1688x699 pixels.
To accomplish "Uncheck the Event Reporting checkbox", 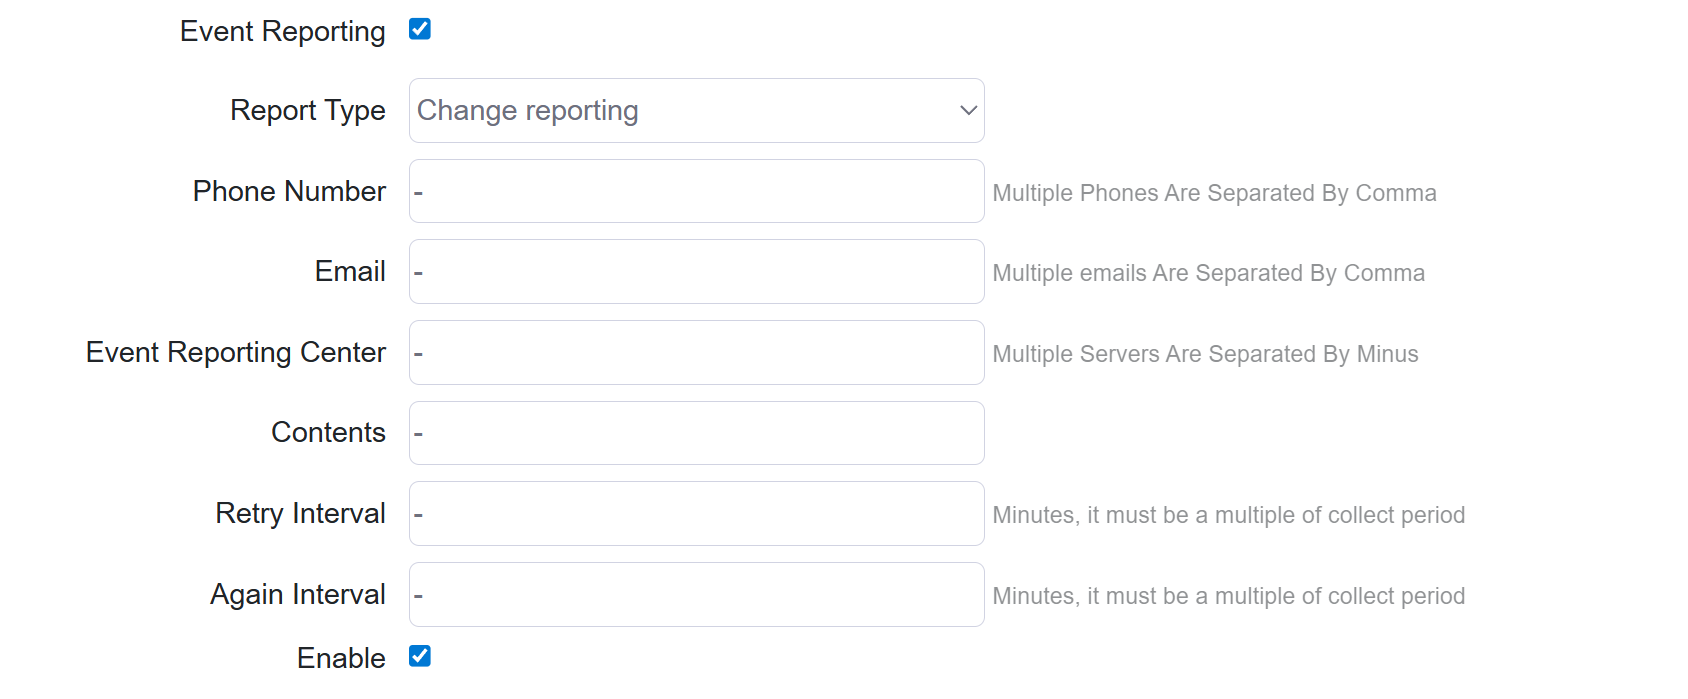I will click(x=420, y=29).
